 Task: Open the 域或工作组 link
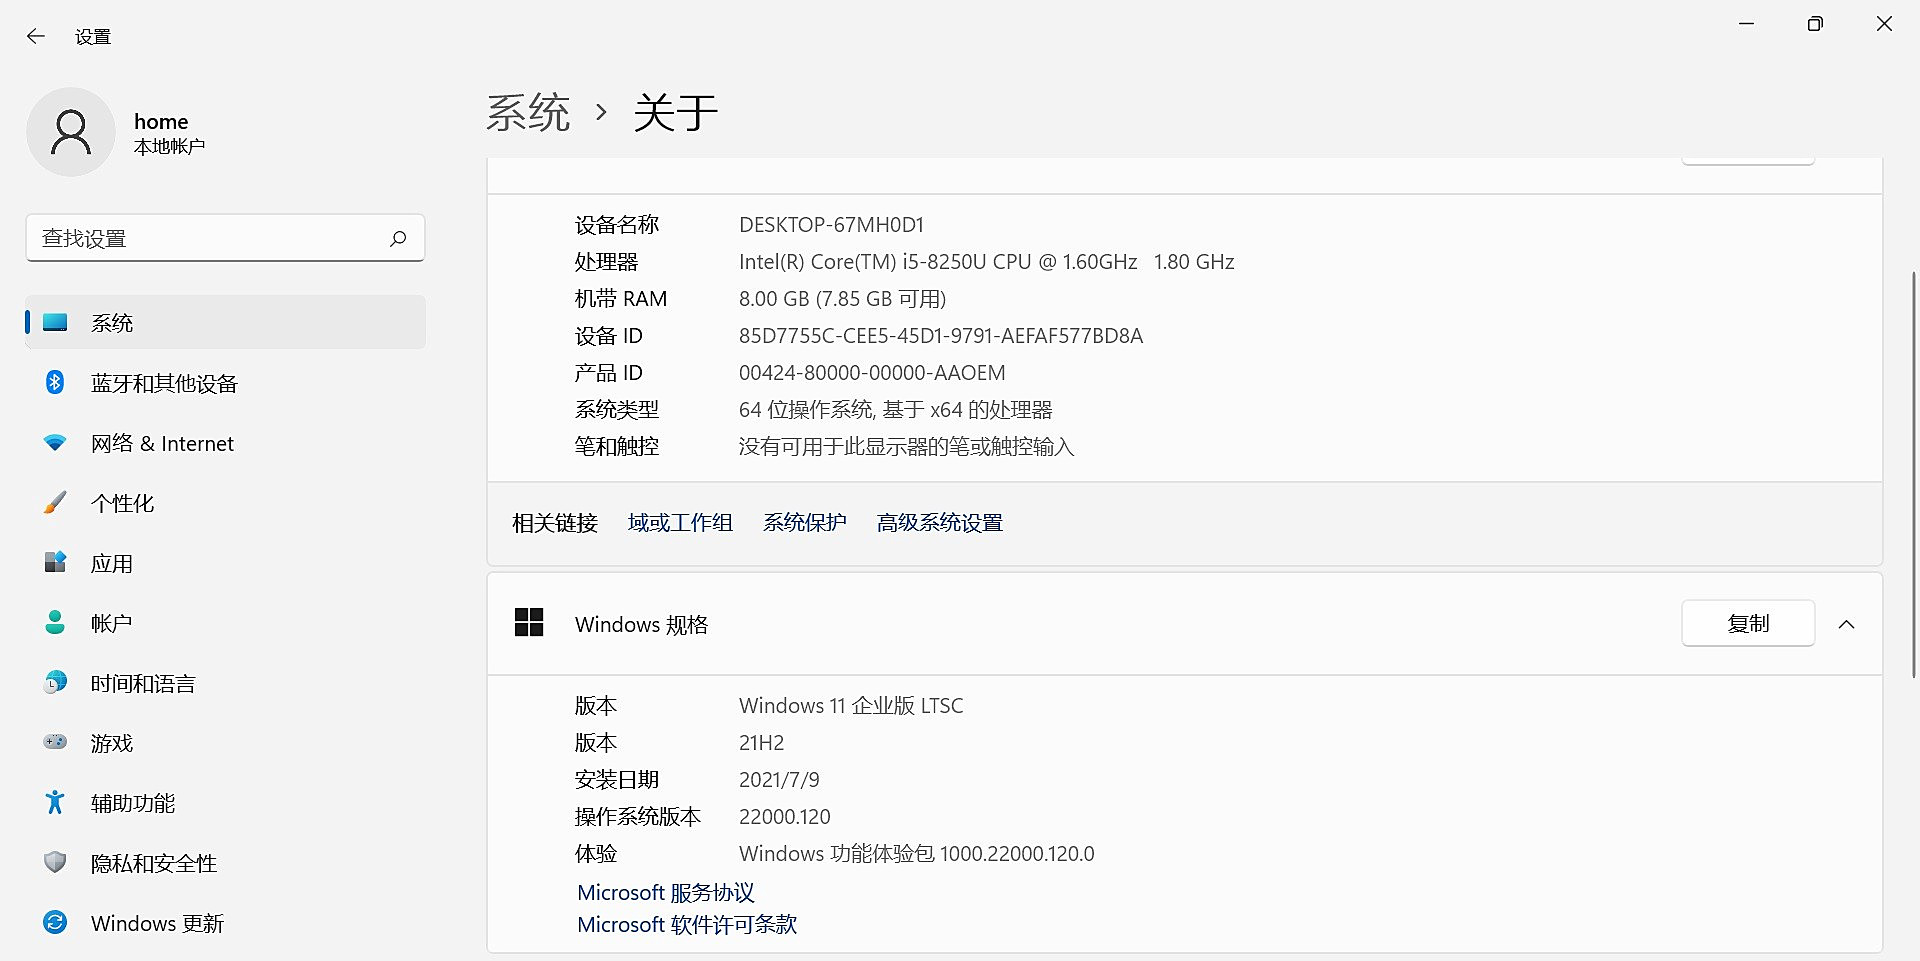(680, 523)
